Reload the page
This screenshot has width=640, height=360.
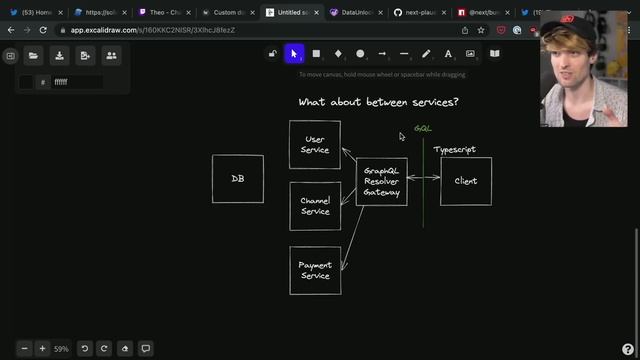pos(43,30)
